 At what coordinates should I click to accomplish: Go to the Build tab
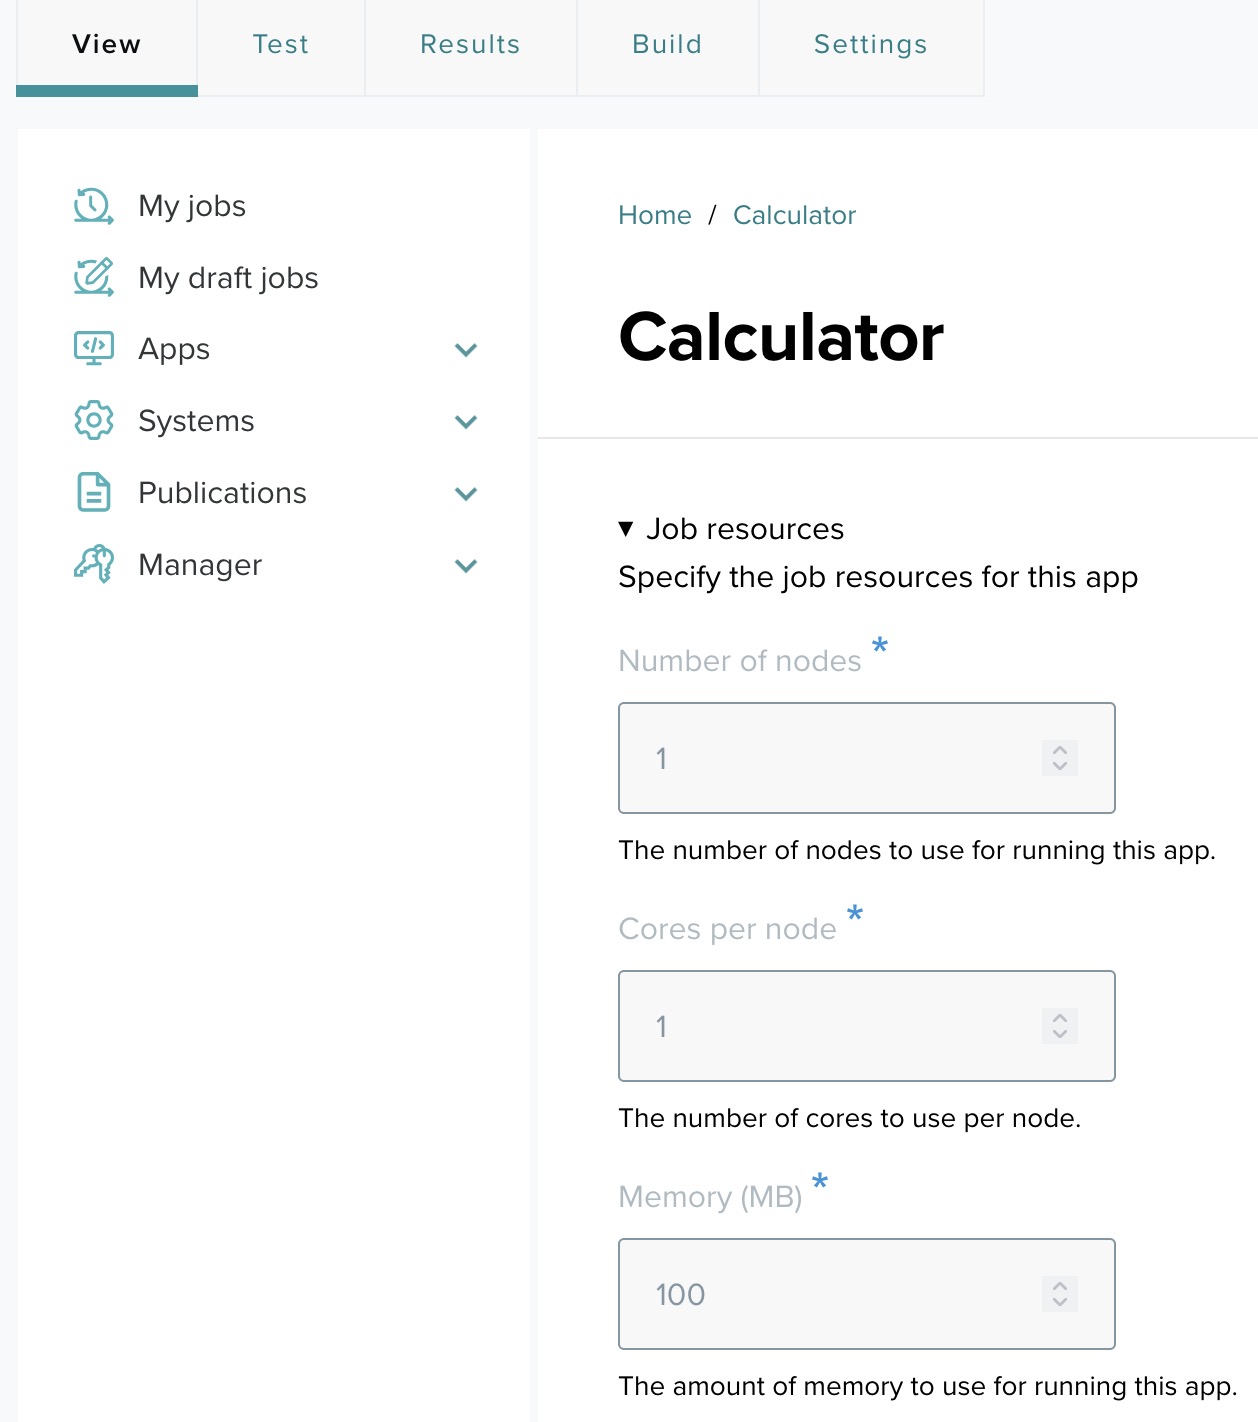(667, 45)
